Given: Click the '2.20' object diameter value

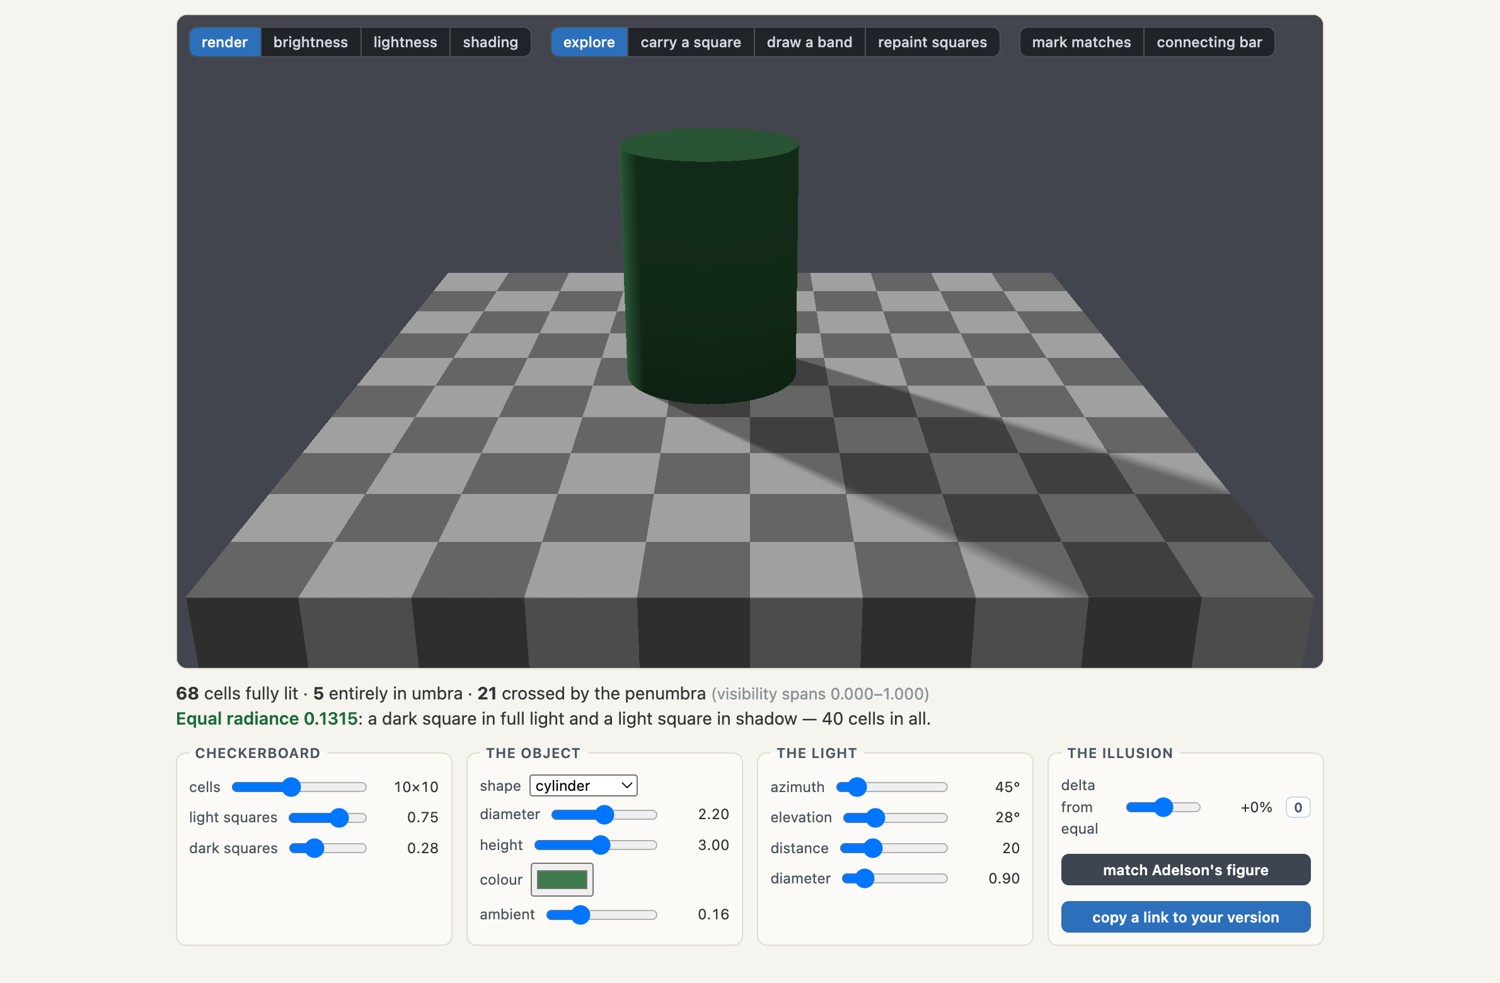Looking at the screenshot, I should (713, 815).
